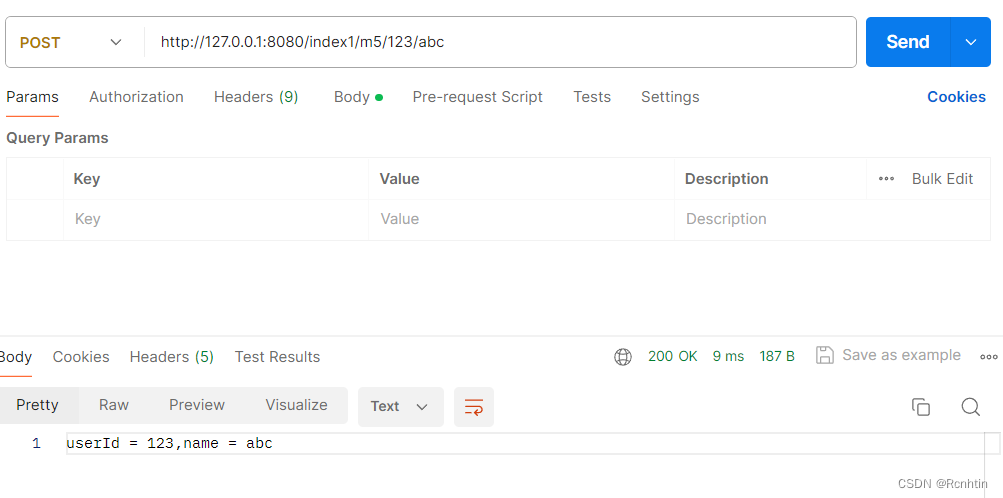Open the Tests tab
The width and height of the screenshot is (1003, 498).
pos(592,97)
